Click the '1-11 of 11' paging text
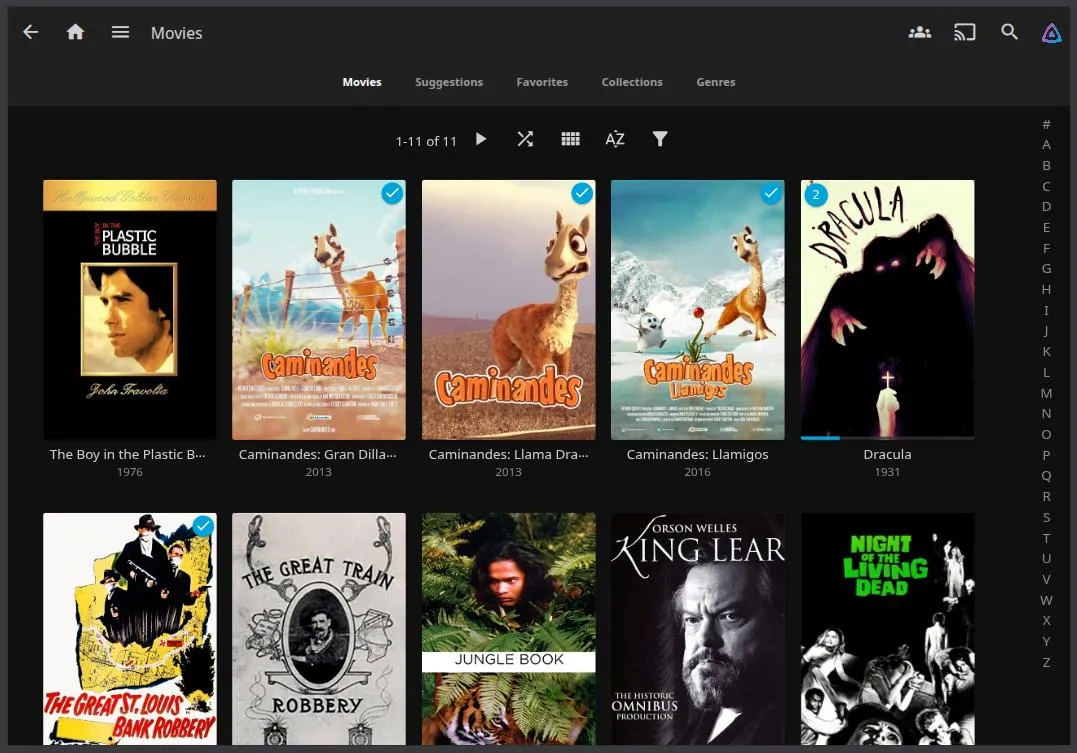Screen dimensions: 1077x753 pyautogui.click(x=426, y=141)
